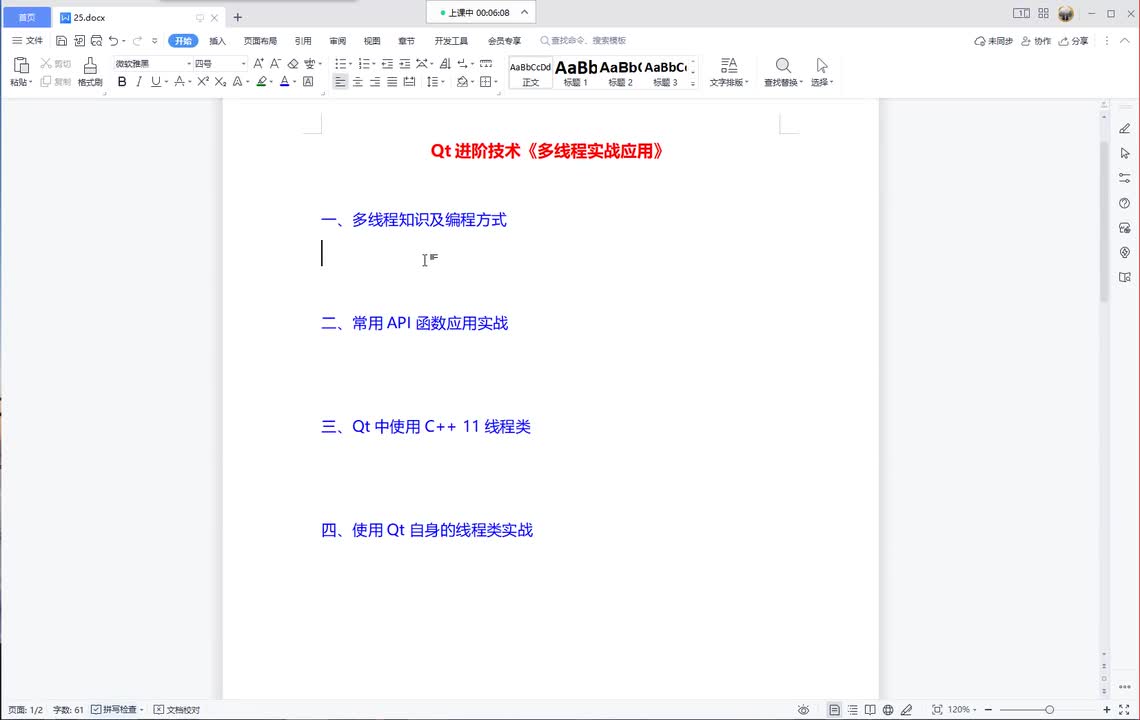1140x720 pixels.
Task: Open the 插入 ribbon tab
Action: click(217, 41)
